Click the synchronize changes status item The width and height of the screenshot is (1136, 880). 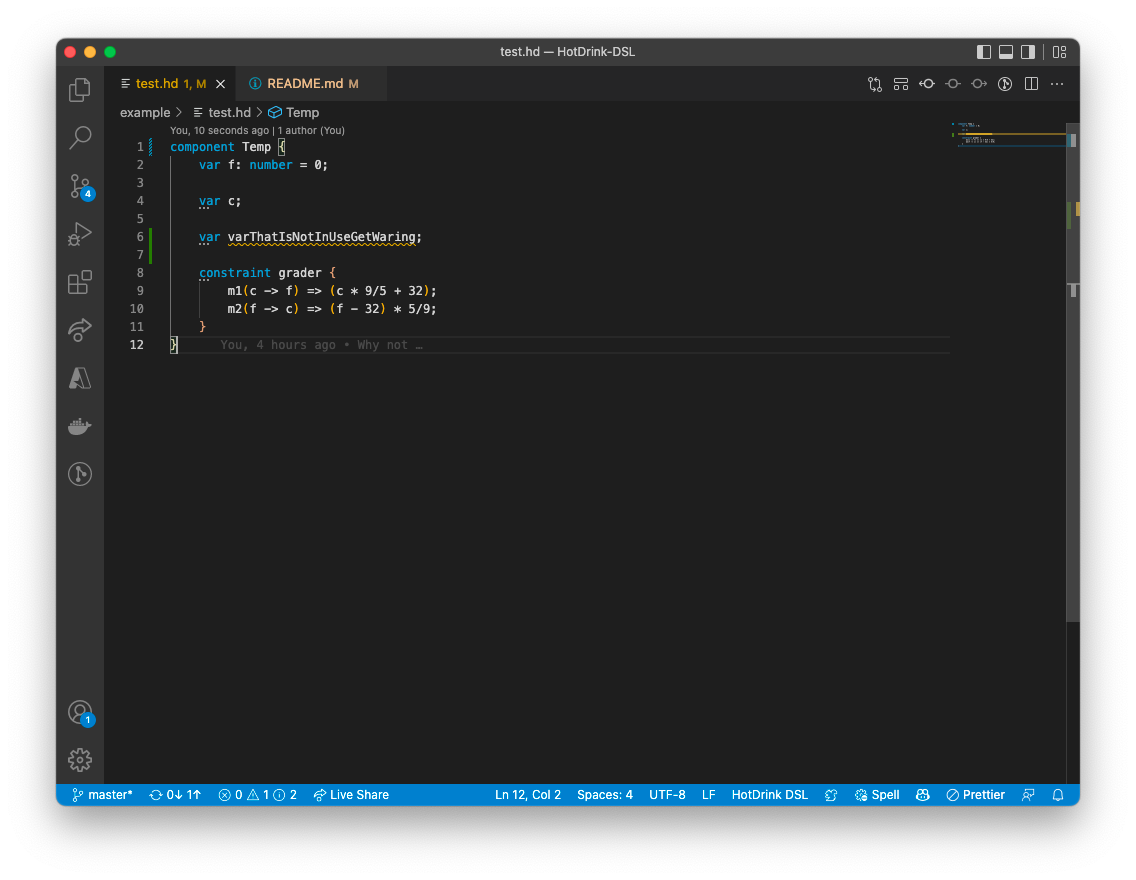[x=175, y=795]
